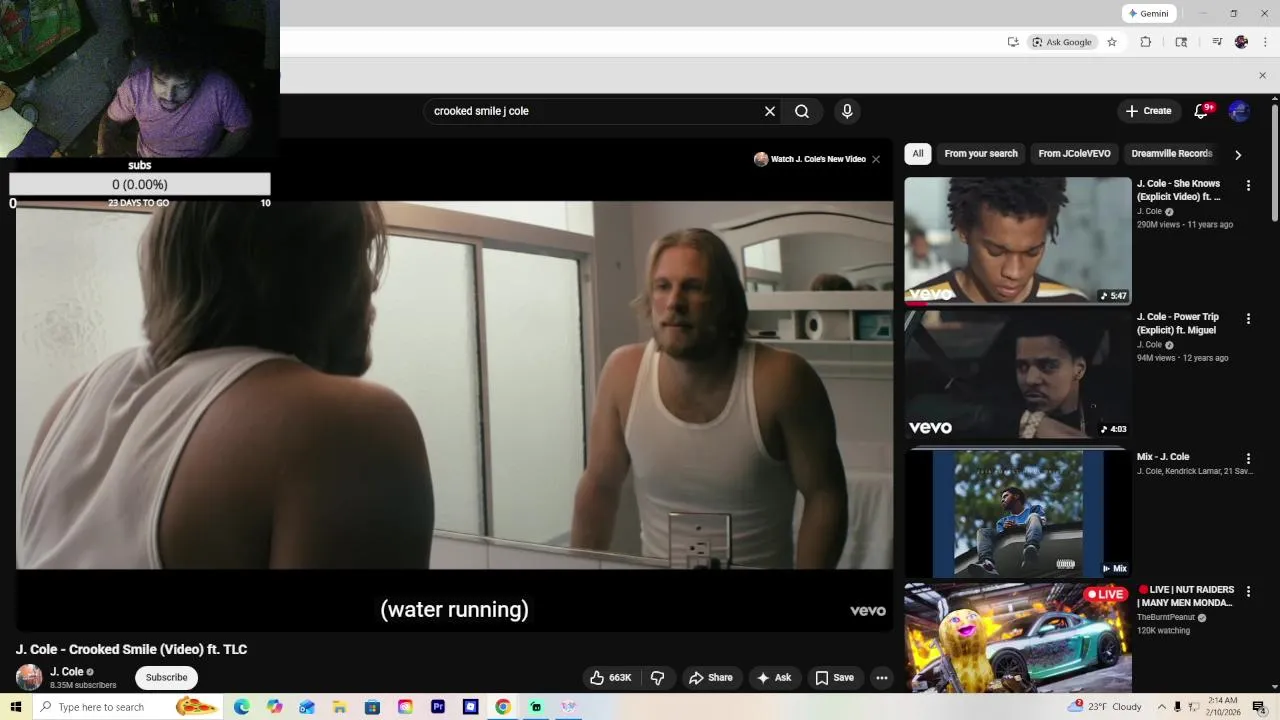The height and width of the screenshot is (720, 1280).
Task: Open File Explorer from the taskbar
Action: click(340, 707)
